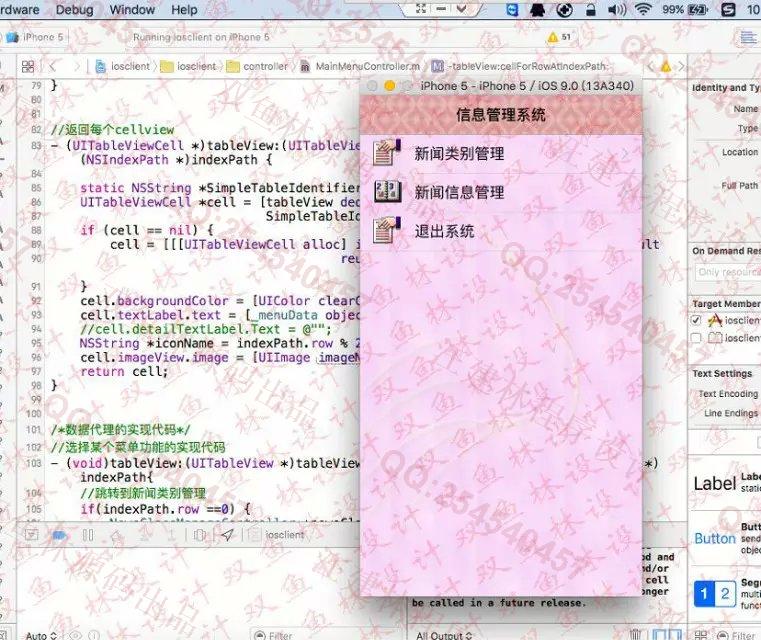
Task: Step into in the debugger
Action: [x=145, y=535]
